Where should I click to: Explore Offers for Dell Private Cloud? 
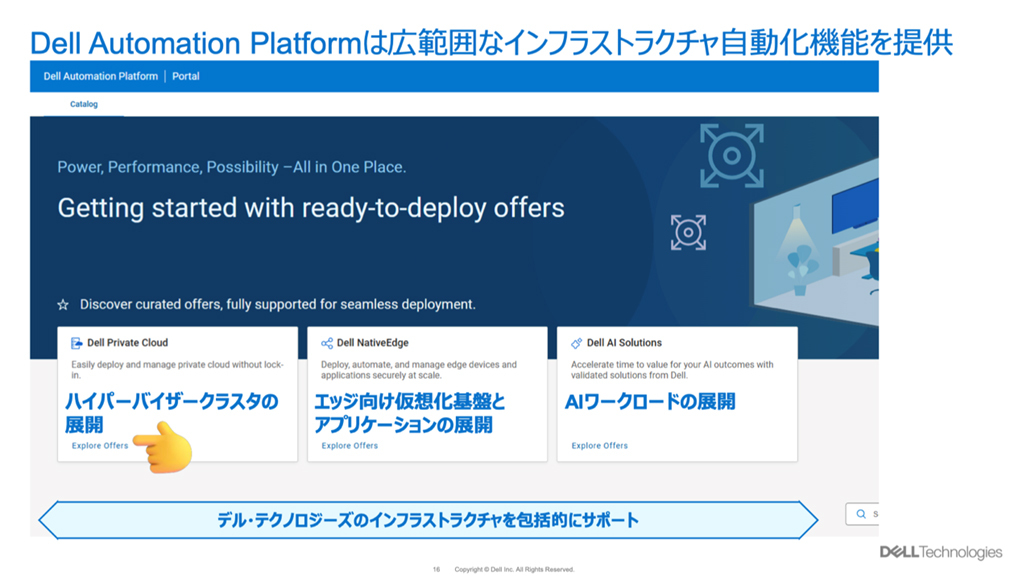pos(100,446)
